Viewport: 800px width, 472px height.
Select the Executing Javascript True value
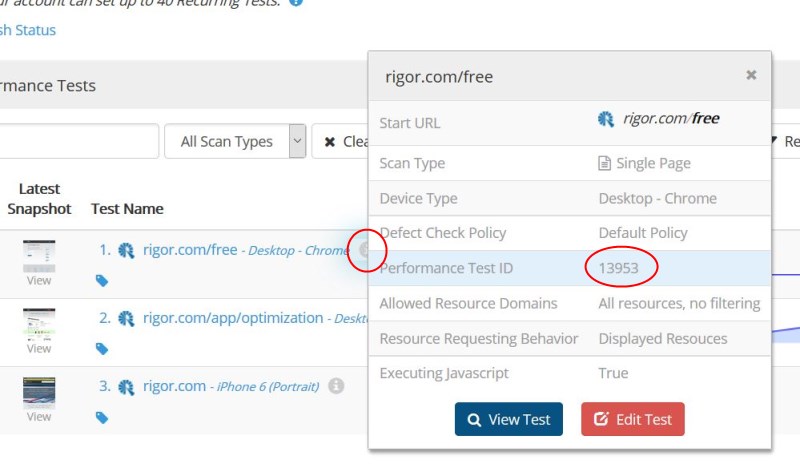click(x=613, y=373)
